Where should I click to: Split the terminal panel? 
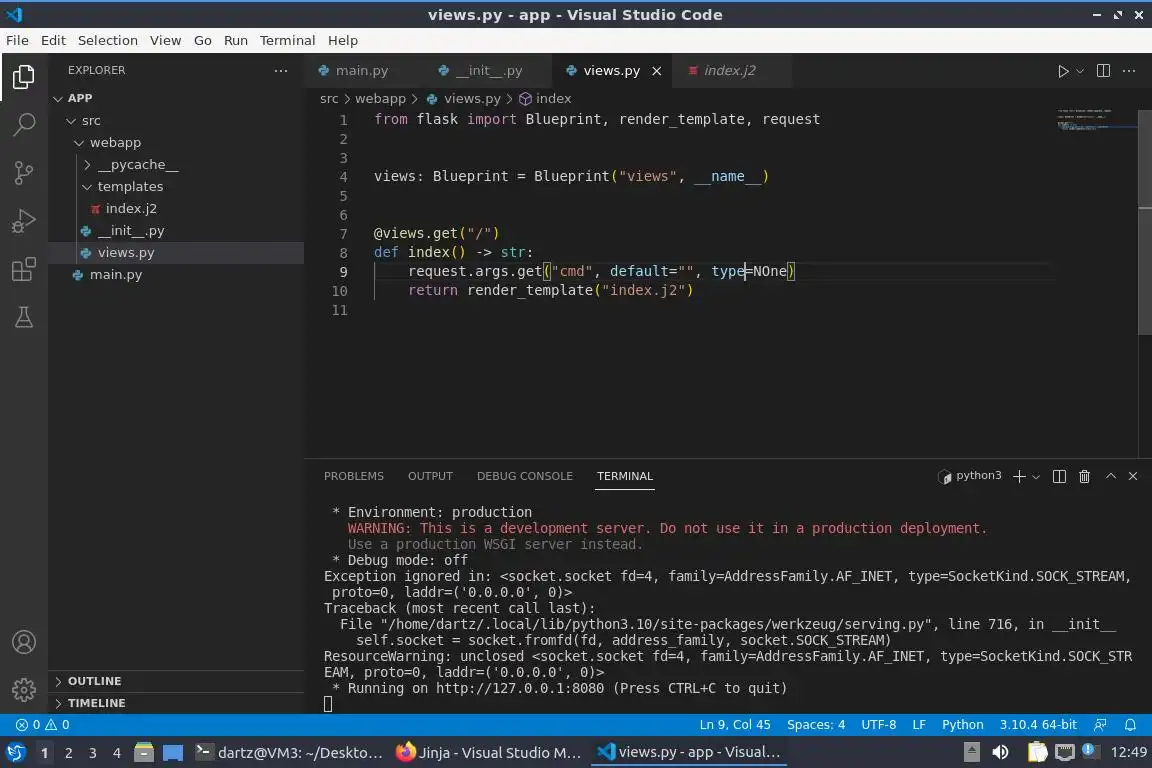point(1059,477)
